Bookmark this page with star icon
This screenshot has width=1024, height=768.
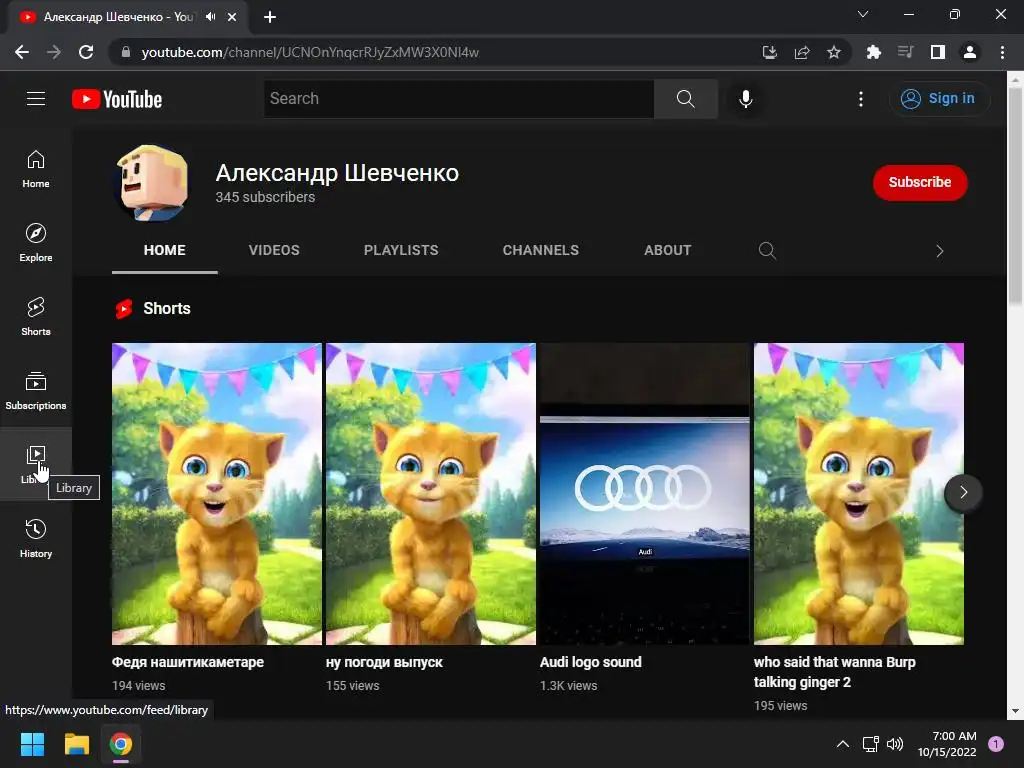coord(834,52)
